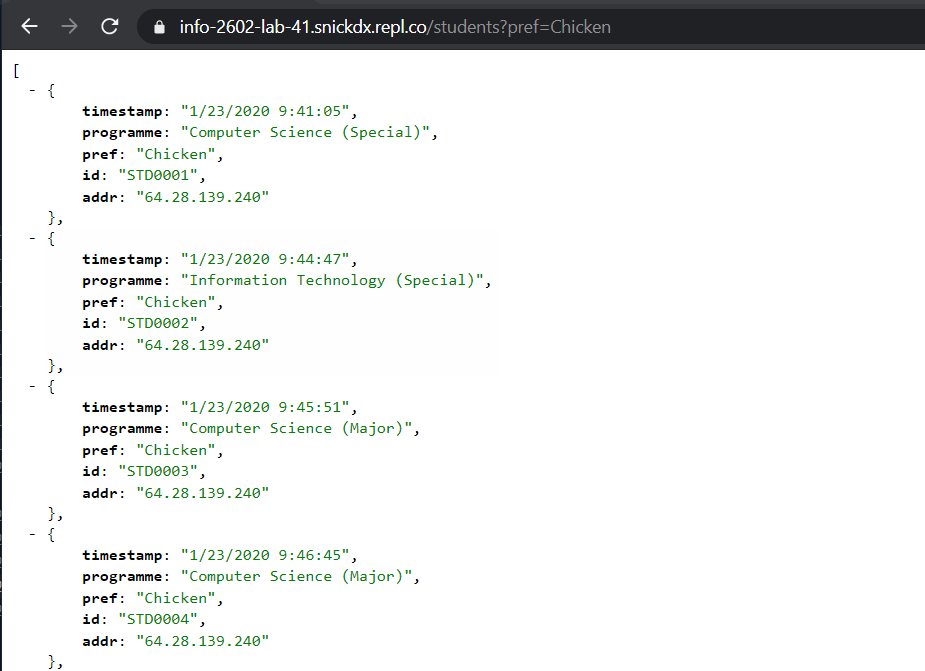This screenshot has width=925, height=671.
Task: Click pref "Chicken" value in STD0003 record
Action: click(x=176, y=450)
